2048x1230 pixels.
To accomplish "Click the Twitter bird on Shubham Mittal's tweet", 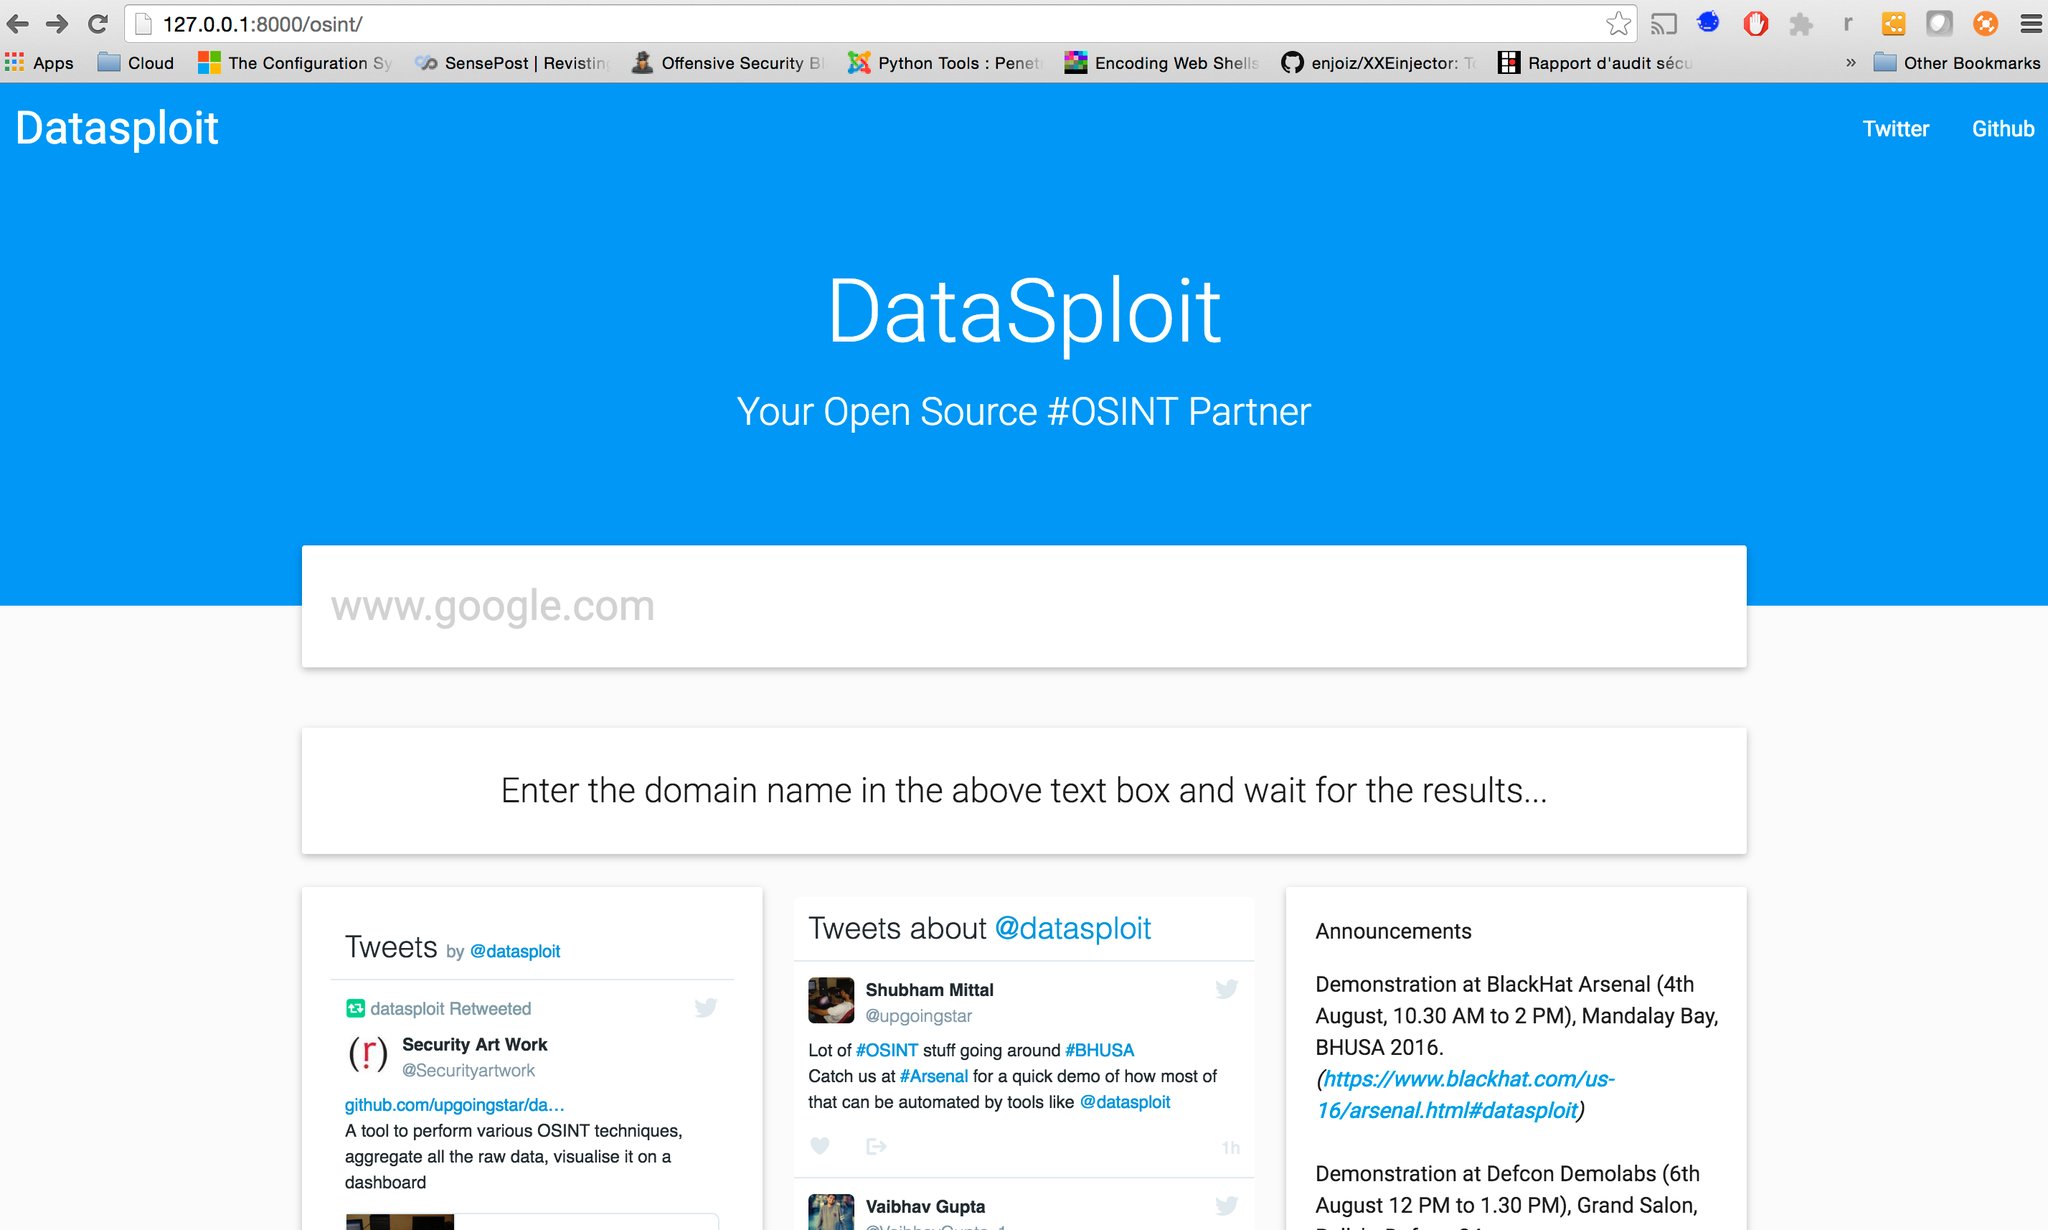I will (x=1226, y=989).
